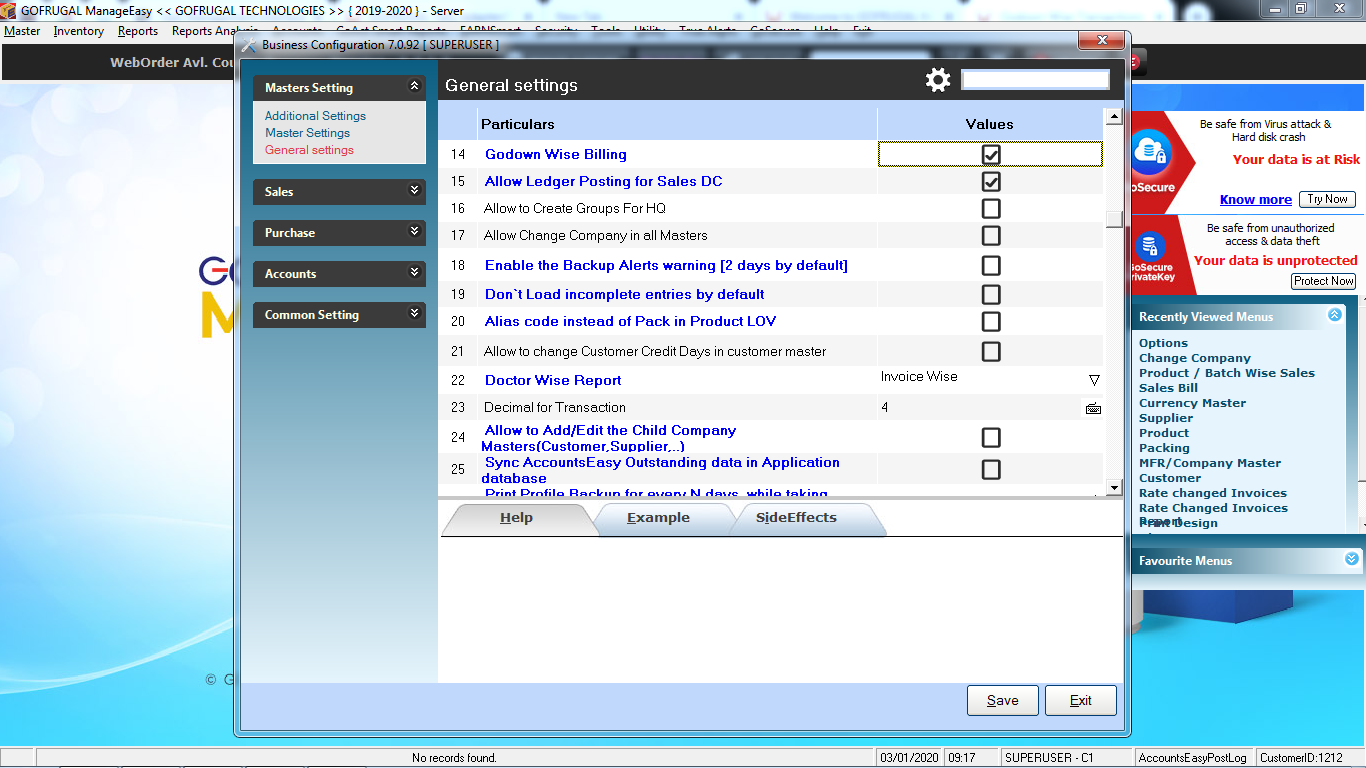Open the Master menu
The height and width of the screenshot is (768, 1366).
click(22, 31)
